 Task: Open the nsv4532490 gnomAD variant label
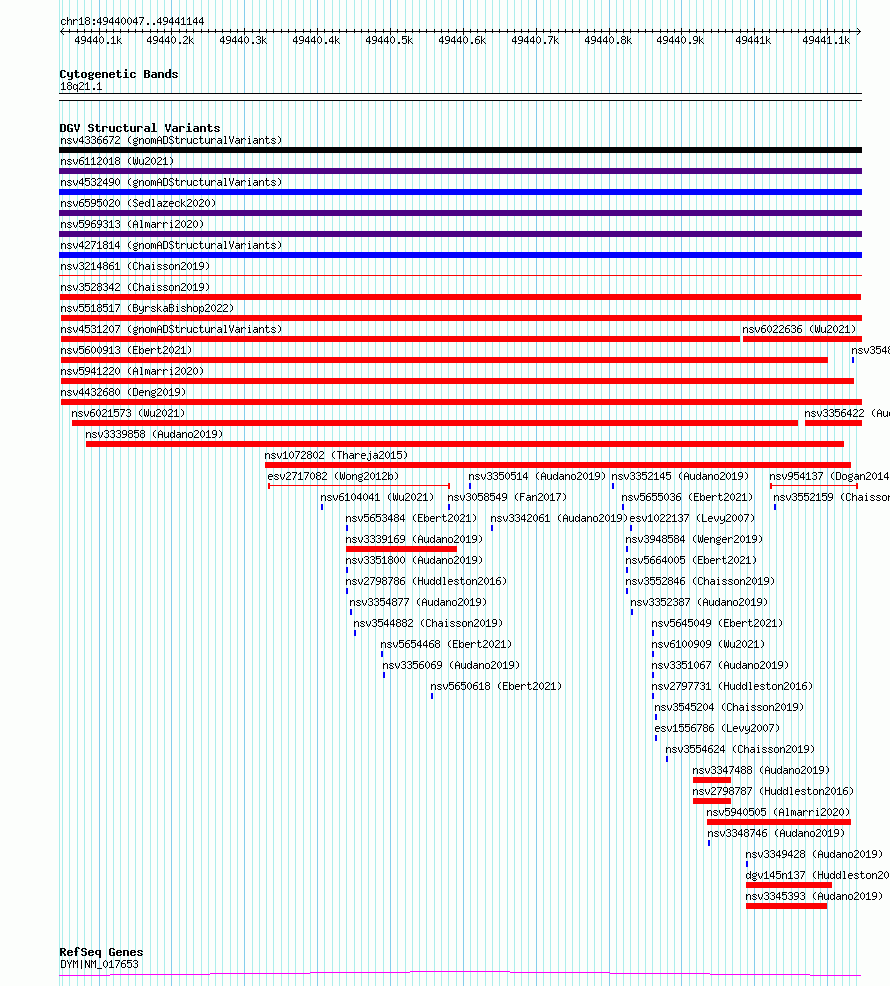tap(171, 182)
